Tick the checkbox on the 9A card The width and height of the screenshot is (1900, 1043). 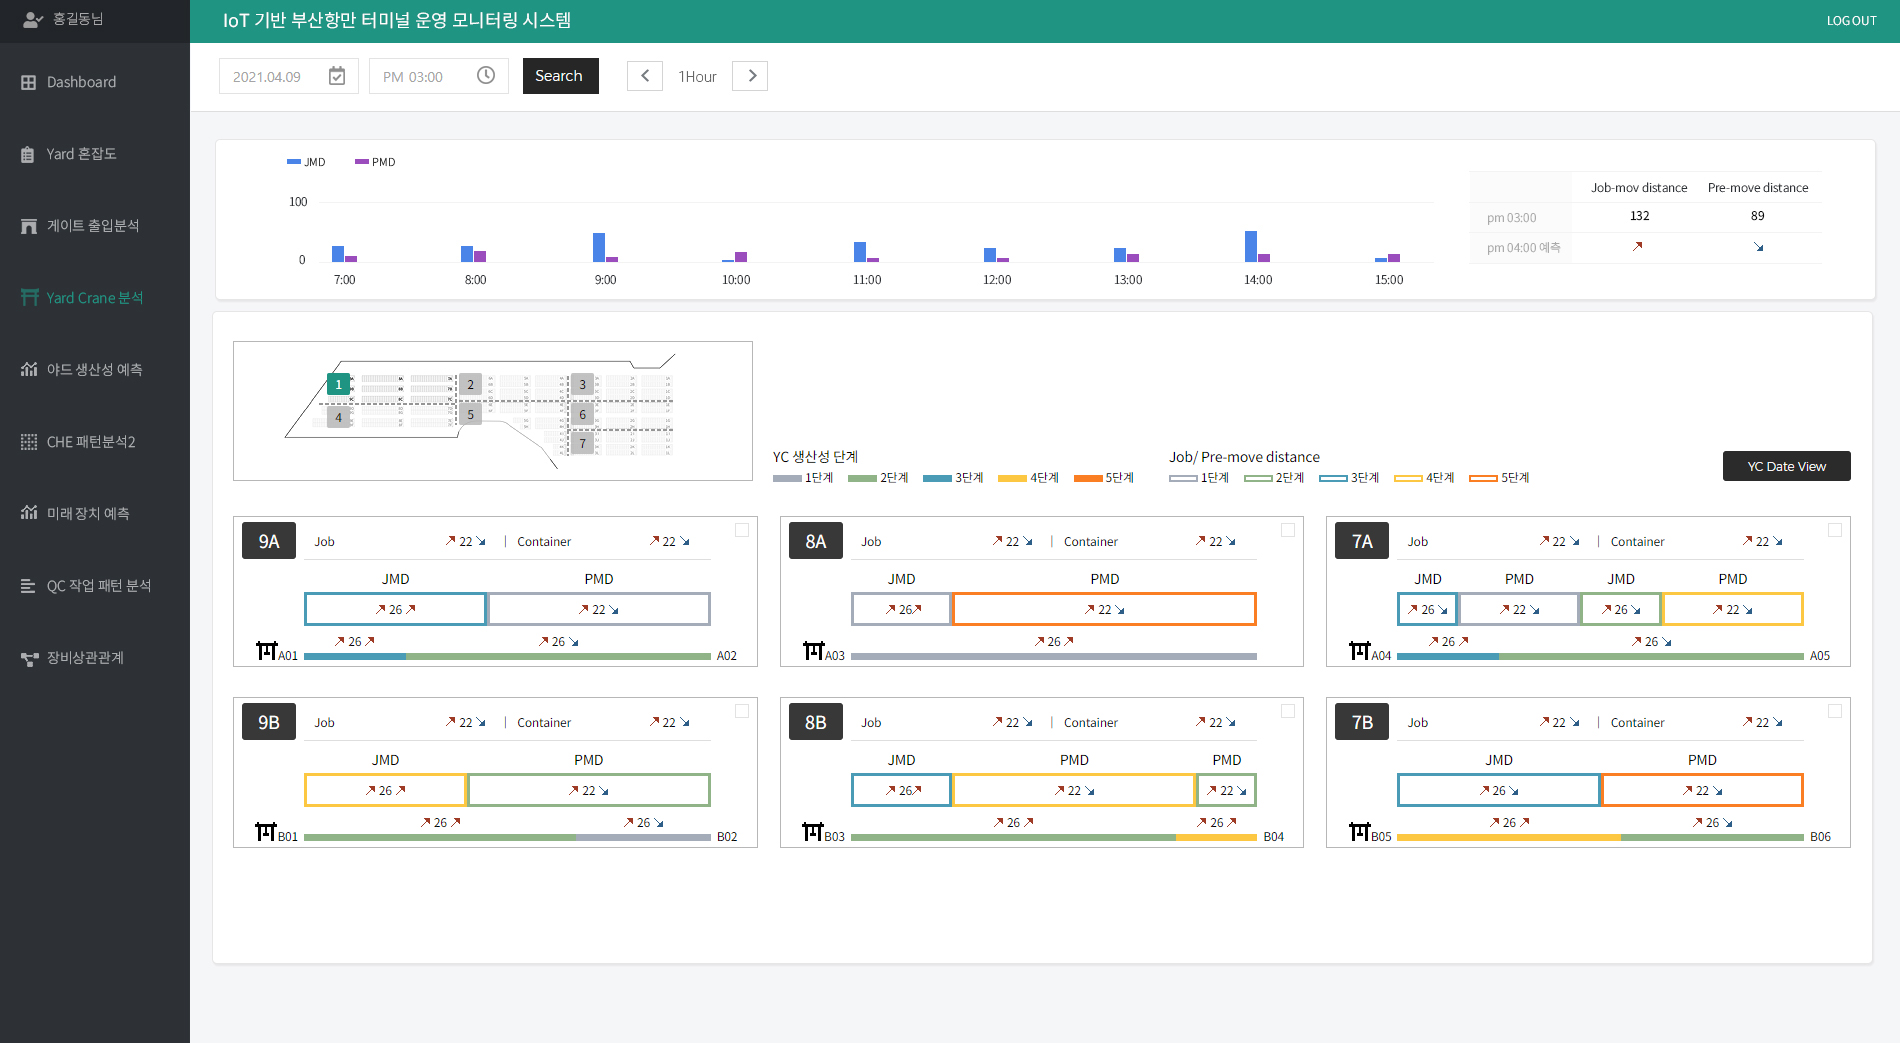tap(742, 530)
